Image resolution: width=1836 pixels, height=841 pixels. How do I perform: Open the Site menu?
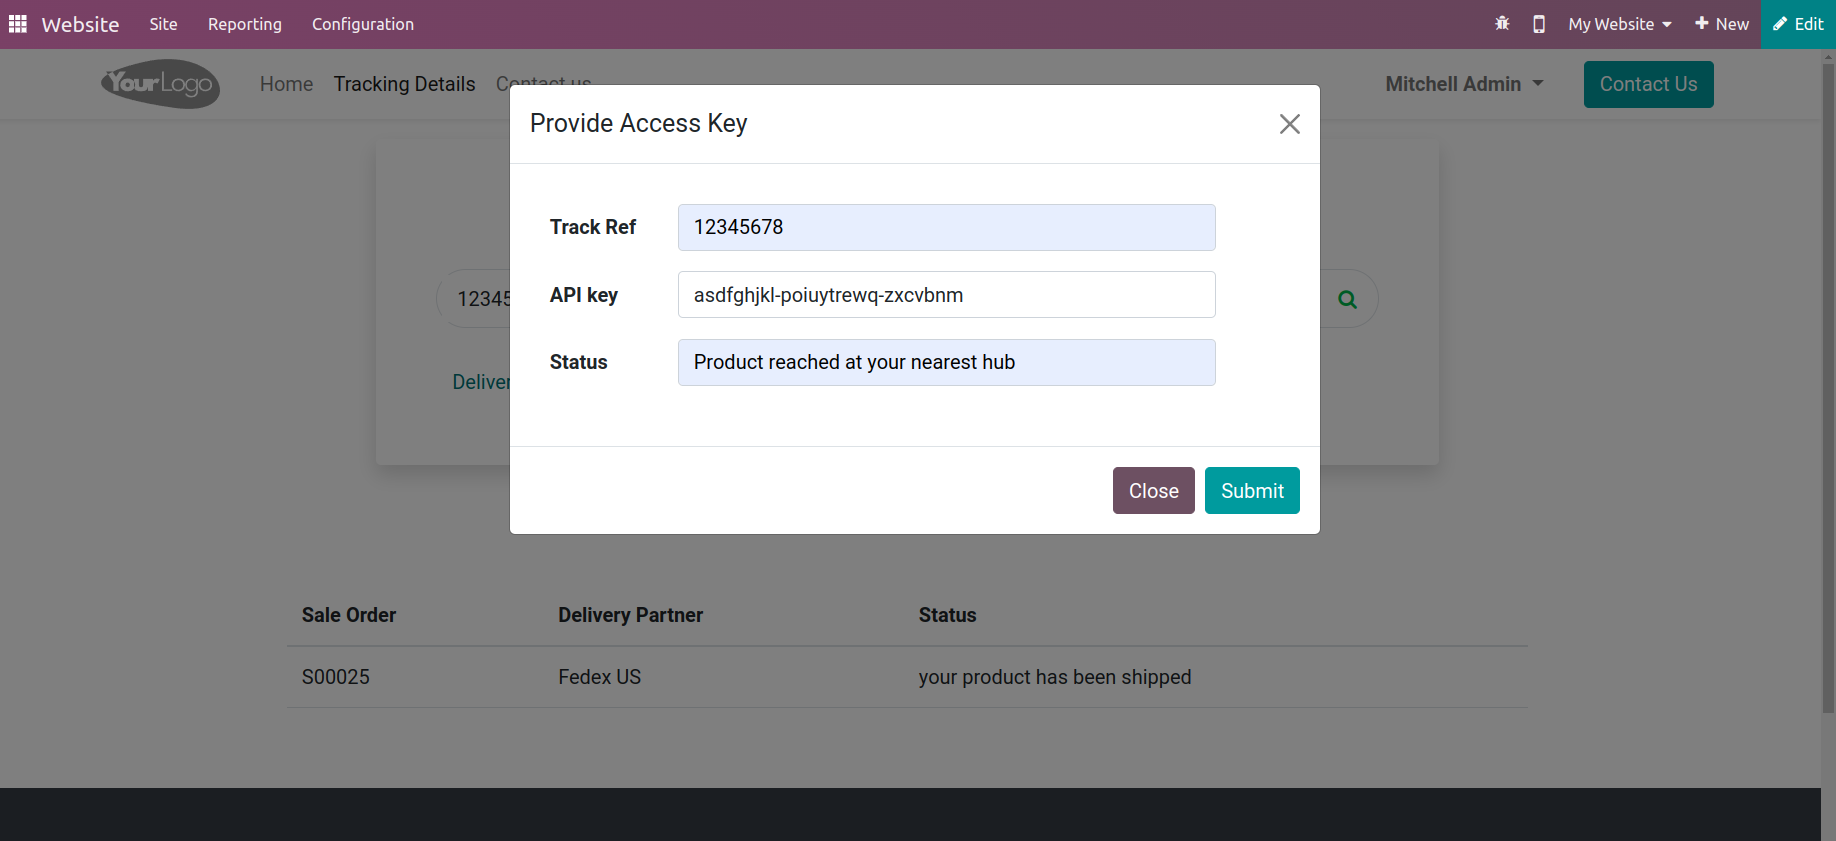163,24
